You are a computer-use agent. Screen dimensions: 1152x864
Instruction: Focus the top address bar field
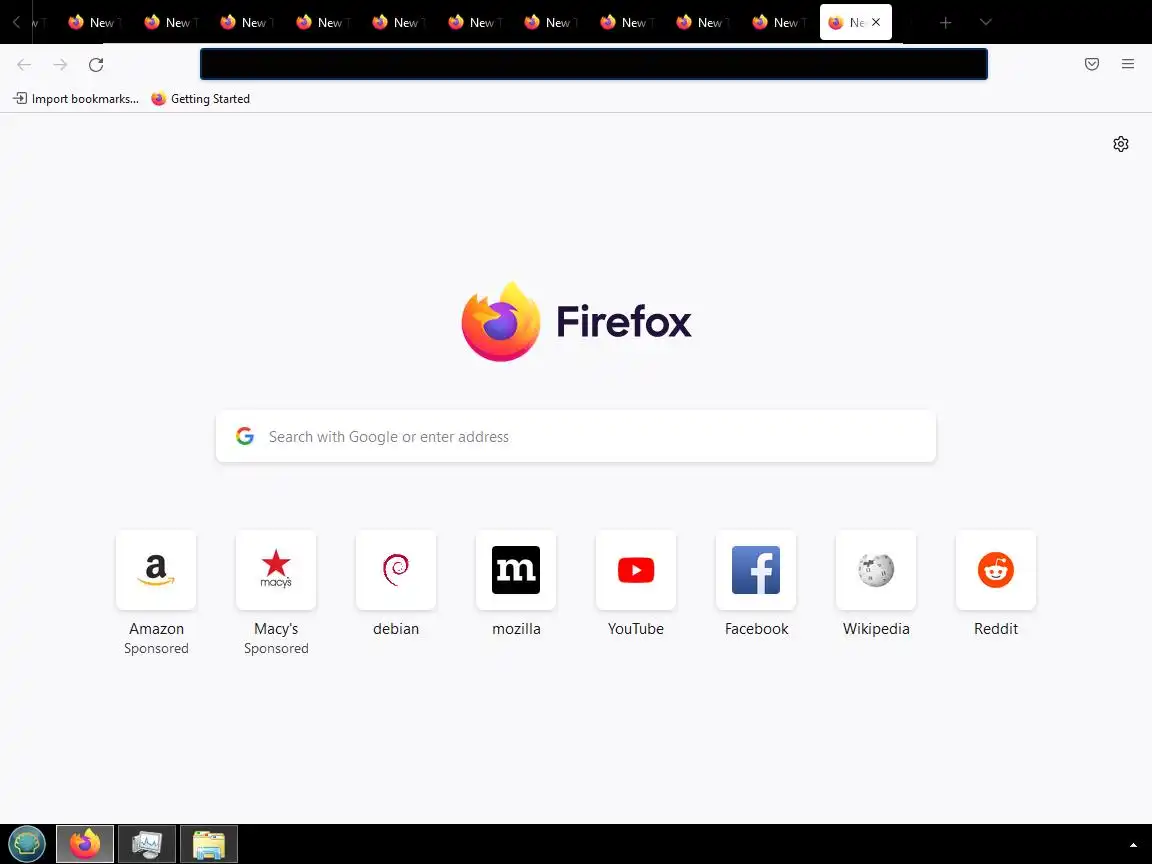tap(594, 64)
